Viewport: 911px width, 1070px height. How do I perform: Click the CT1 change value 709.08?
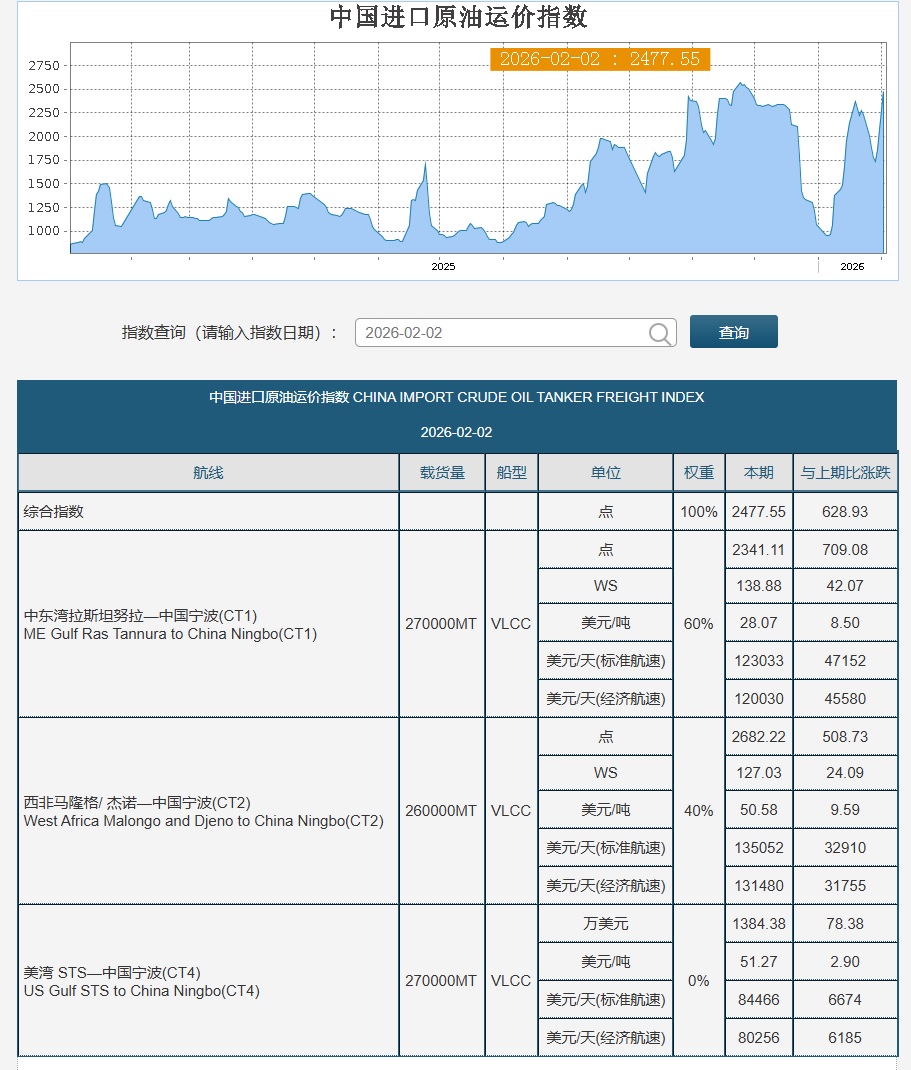point(845,550)
